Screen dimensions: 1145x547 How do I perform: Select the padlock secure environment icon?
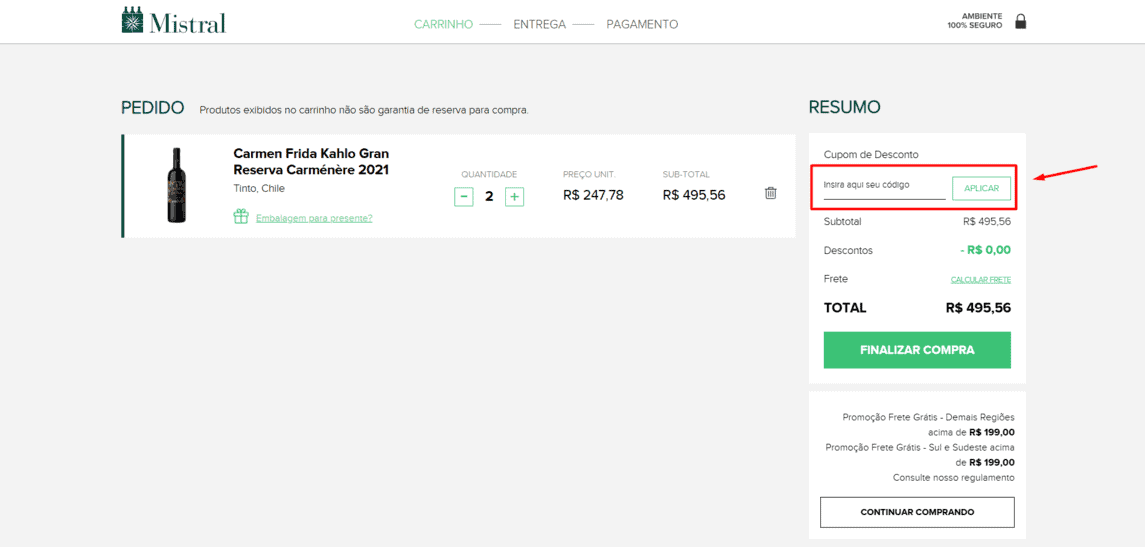pos(1021,21)
